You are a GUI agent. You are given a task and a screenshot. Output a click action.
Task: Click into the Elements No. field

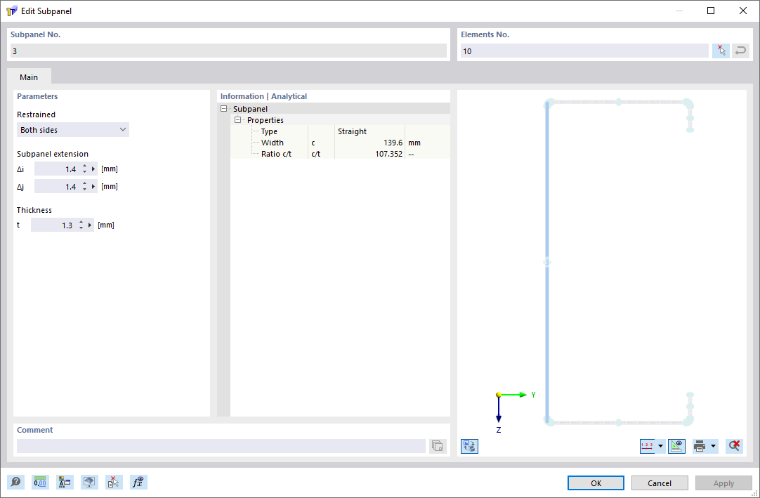click(x=584, y=50)
